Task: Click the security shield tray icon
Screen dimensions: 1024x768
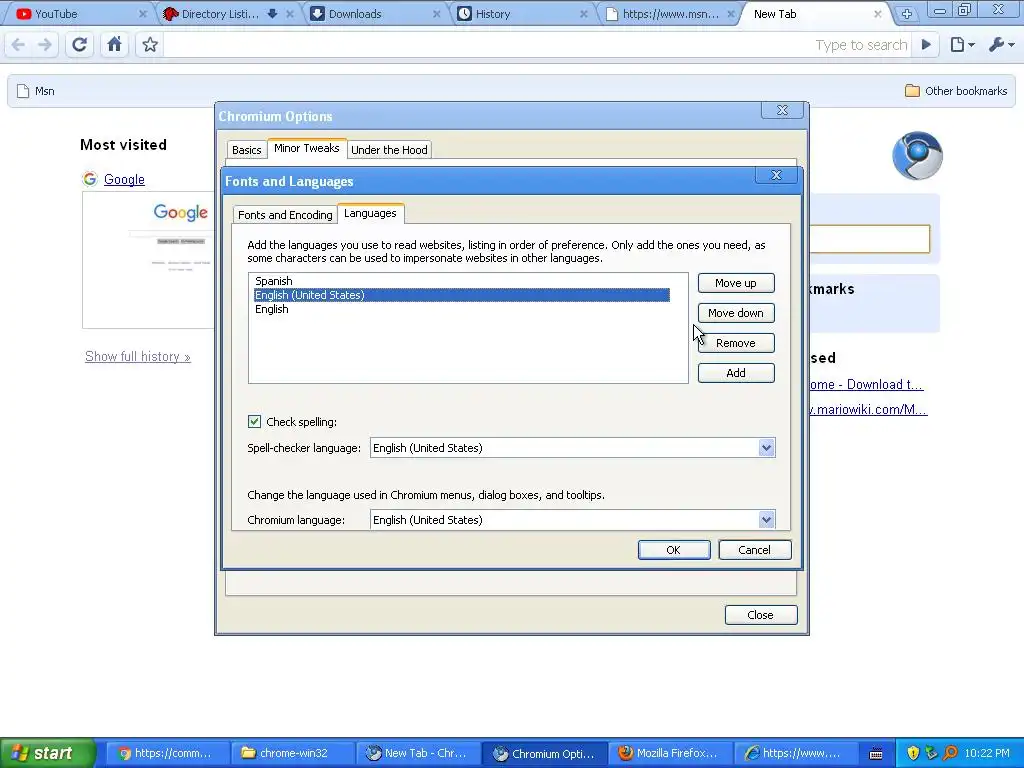Action: pos(913,753)
